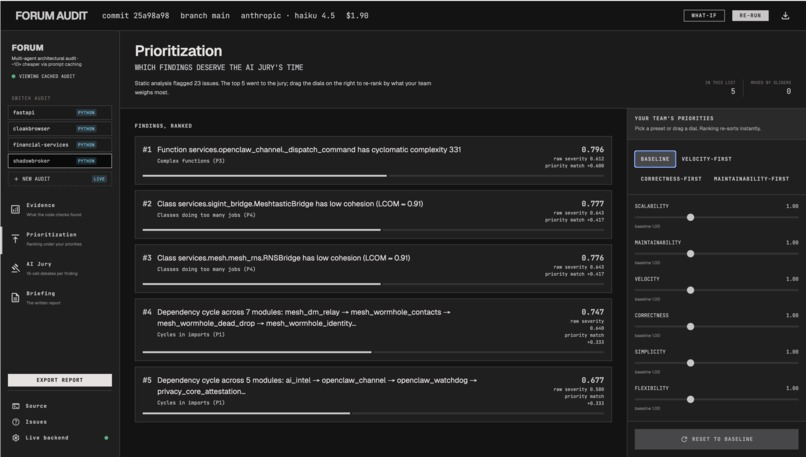Click the LIVE badge beside New Audit
806x457 pixels.
tap(99, 179)
